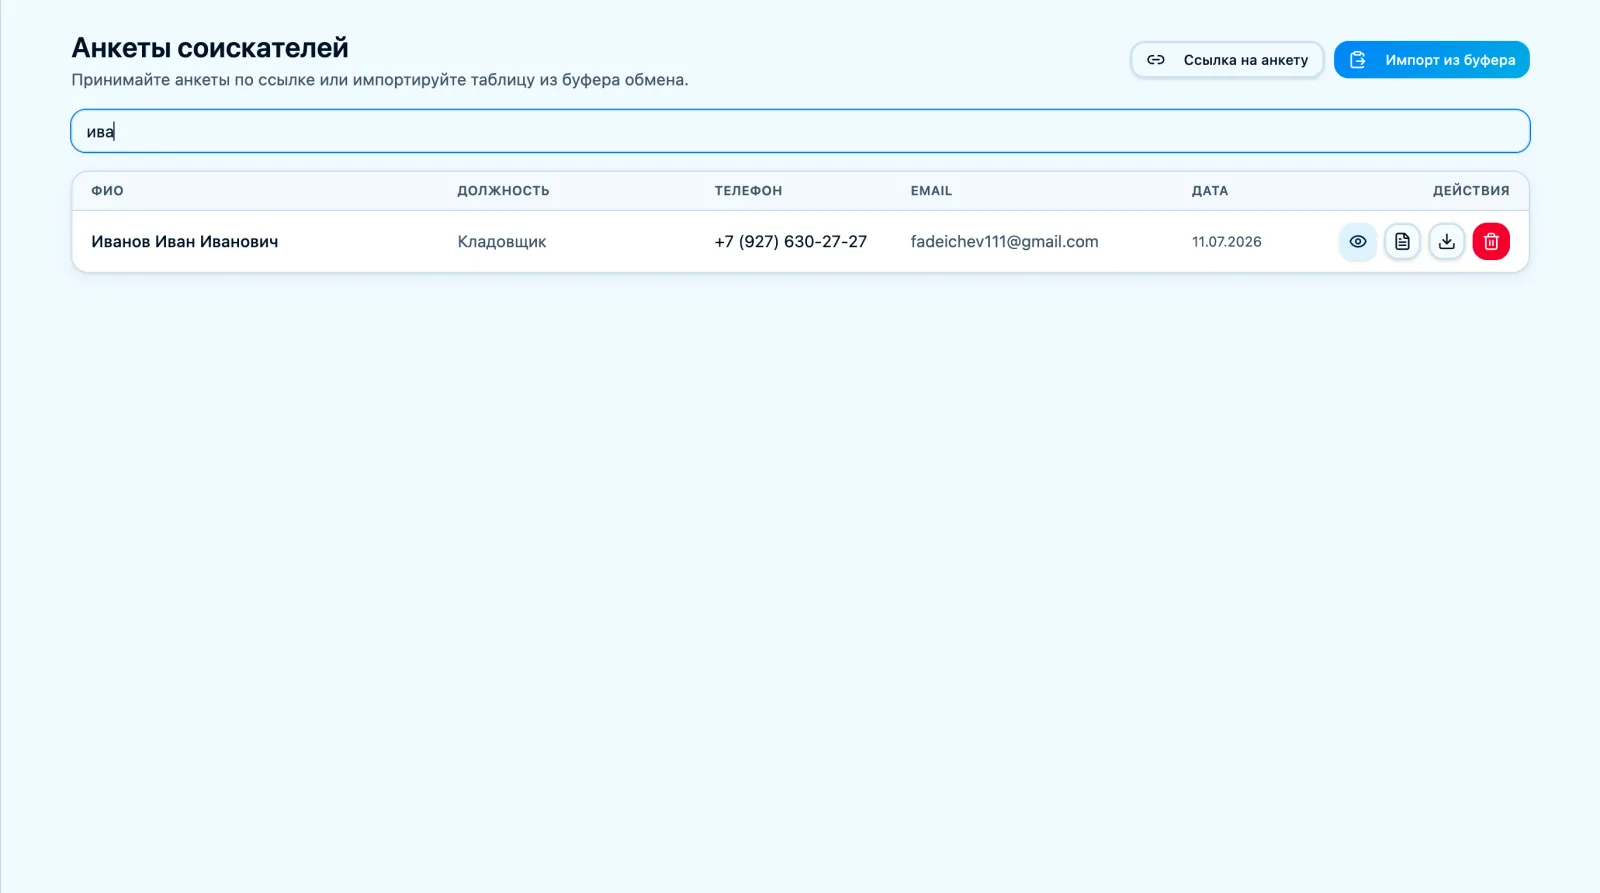Click the Кладовщик position cell
This screenshot has height=893, width=1600.
click(x=502, y=242)
